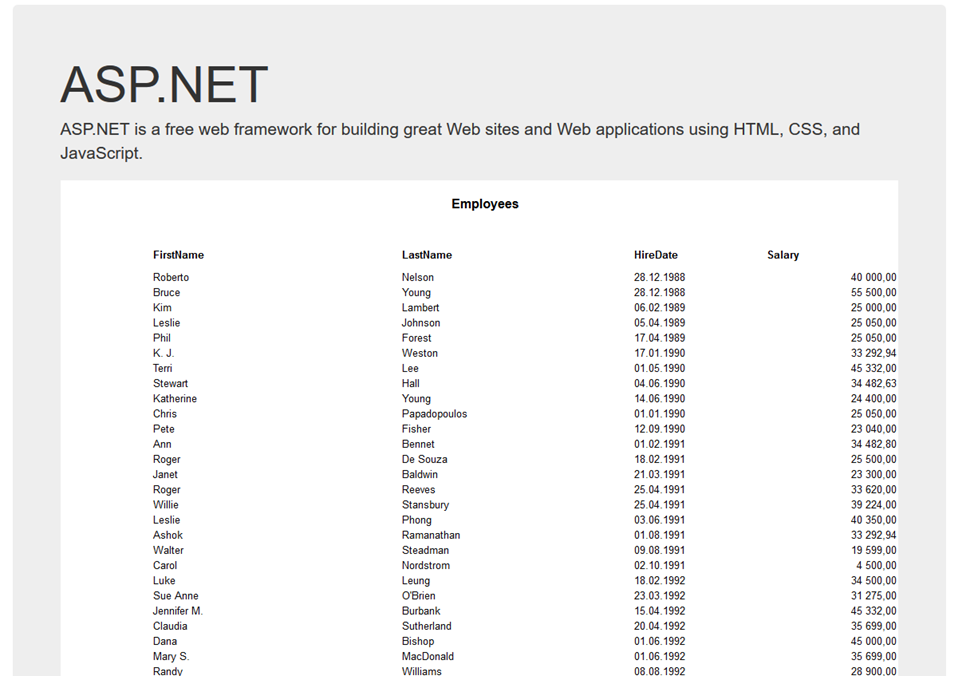Click last name Johnson
This screenshot has height=676, width=974.
pyautogui.click(x=421, y=322)
